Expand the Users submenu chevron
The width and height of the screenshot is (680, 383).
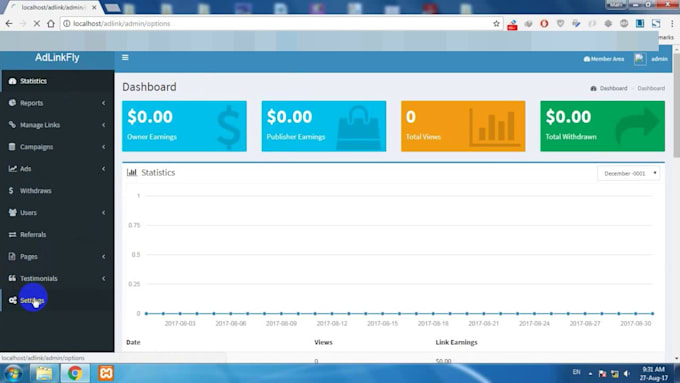pyautogui.click(x=104, y=213)
